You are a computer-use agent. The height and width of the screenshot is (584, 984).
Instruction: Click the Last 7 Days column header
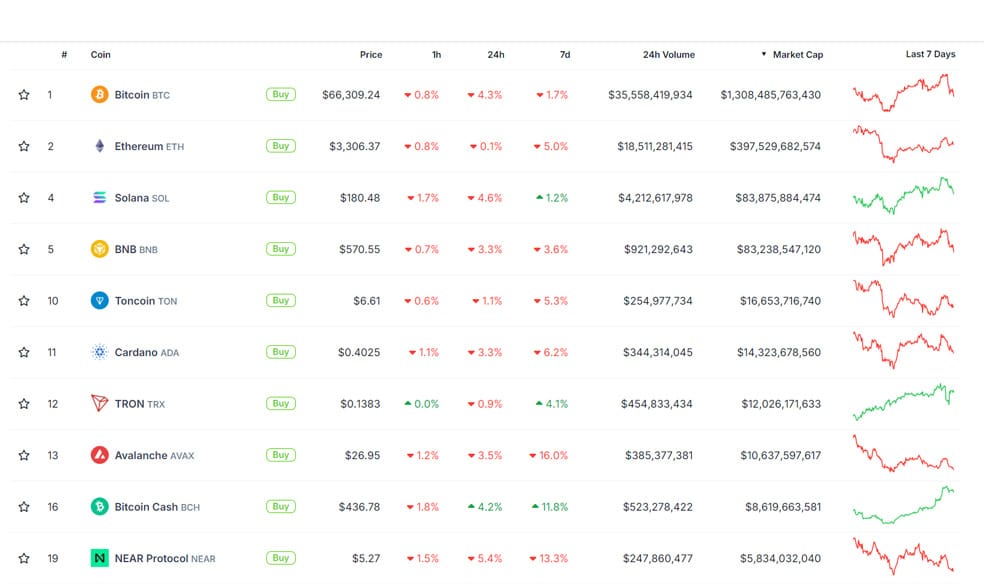tap(930, 54)
